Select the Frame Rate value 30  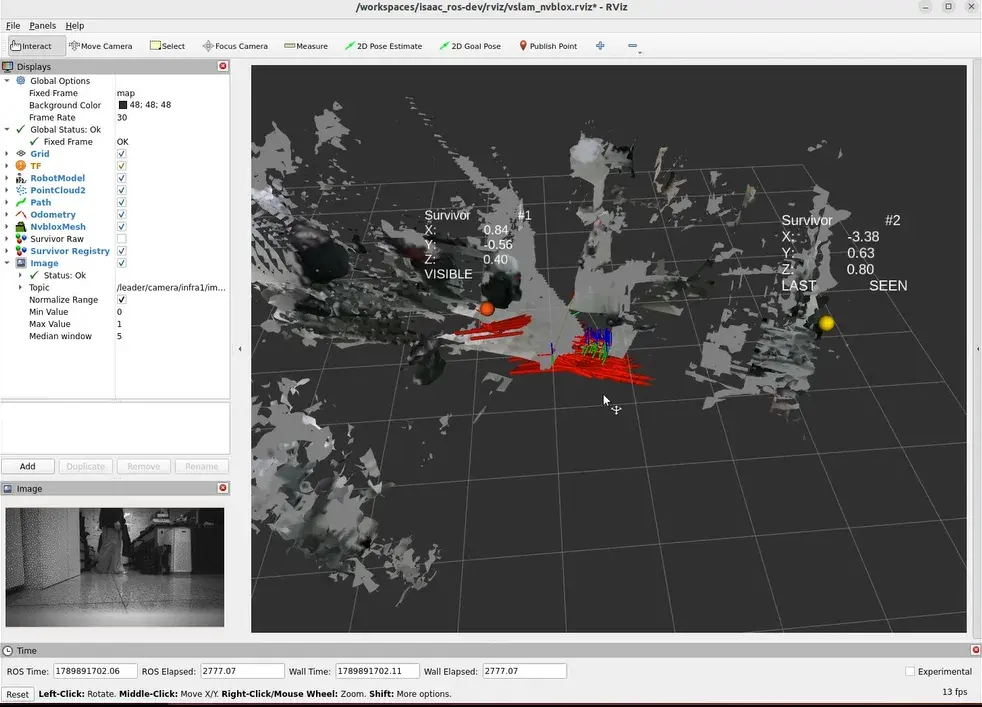coord(122,118)
